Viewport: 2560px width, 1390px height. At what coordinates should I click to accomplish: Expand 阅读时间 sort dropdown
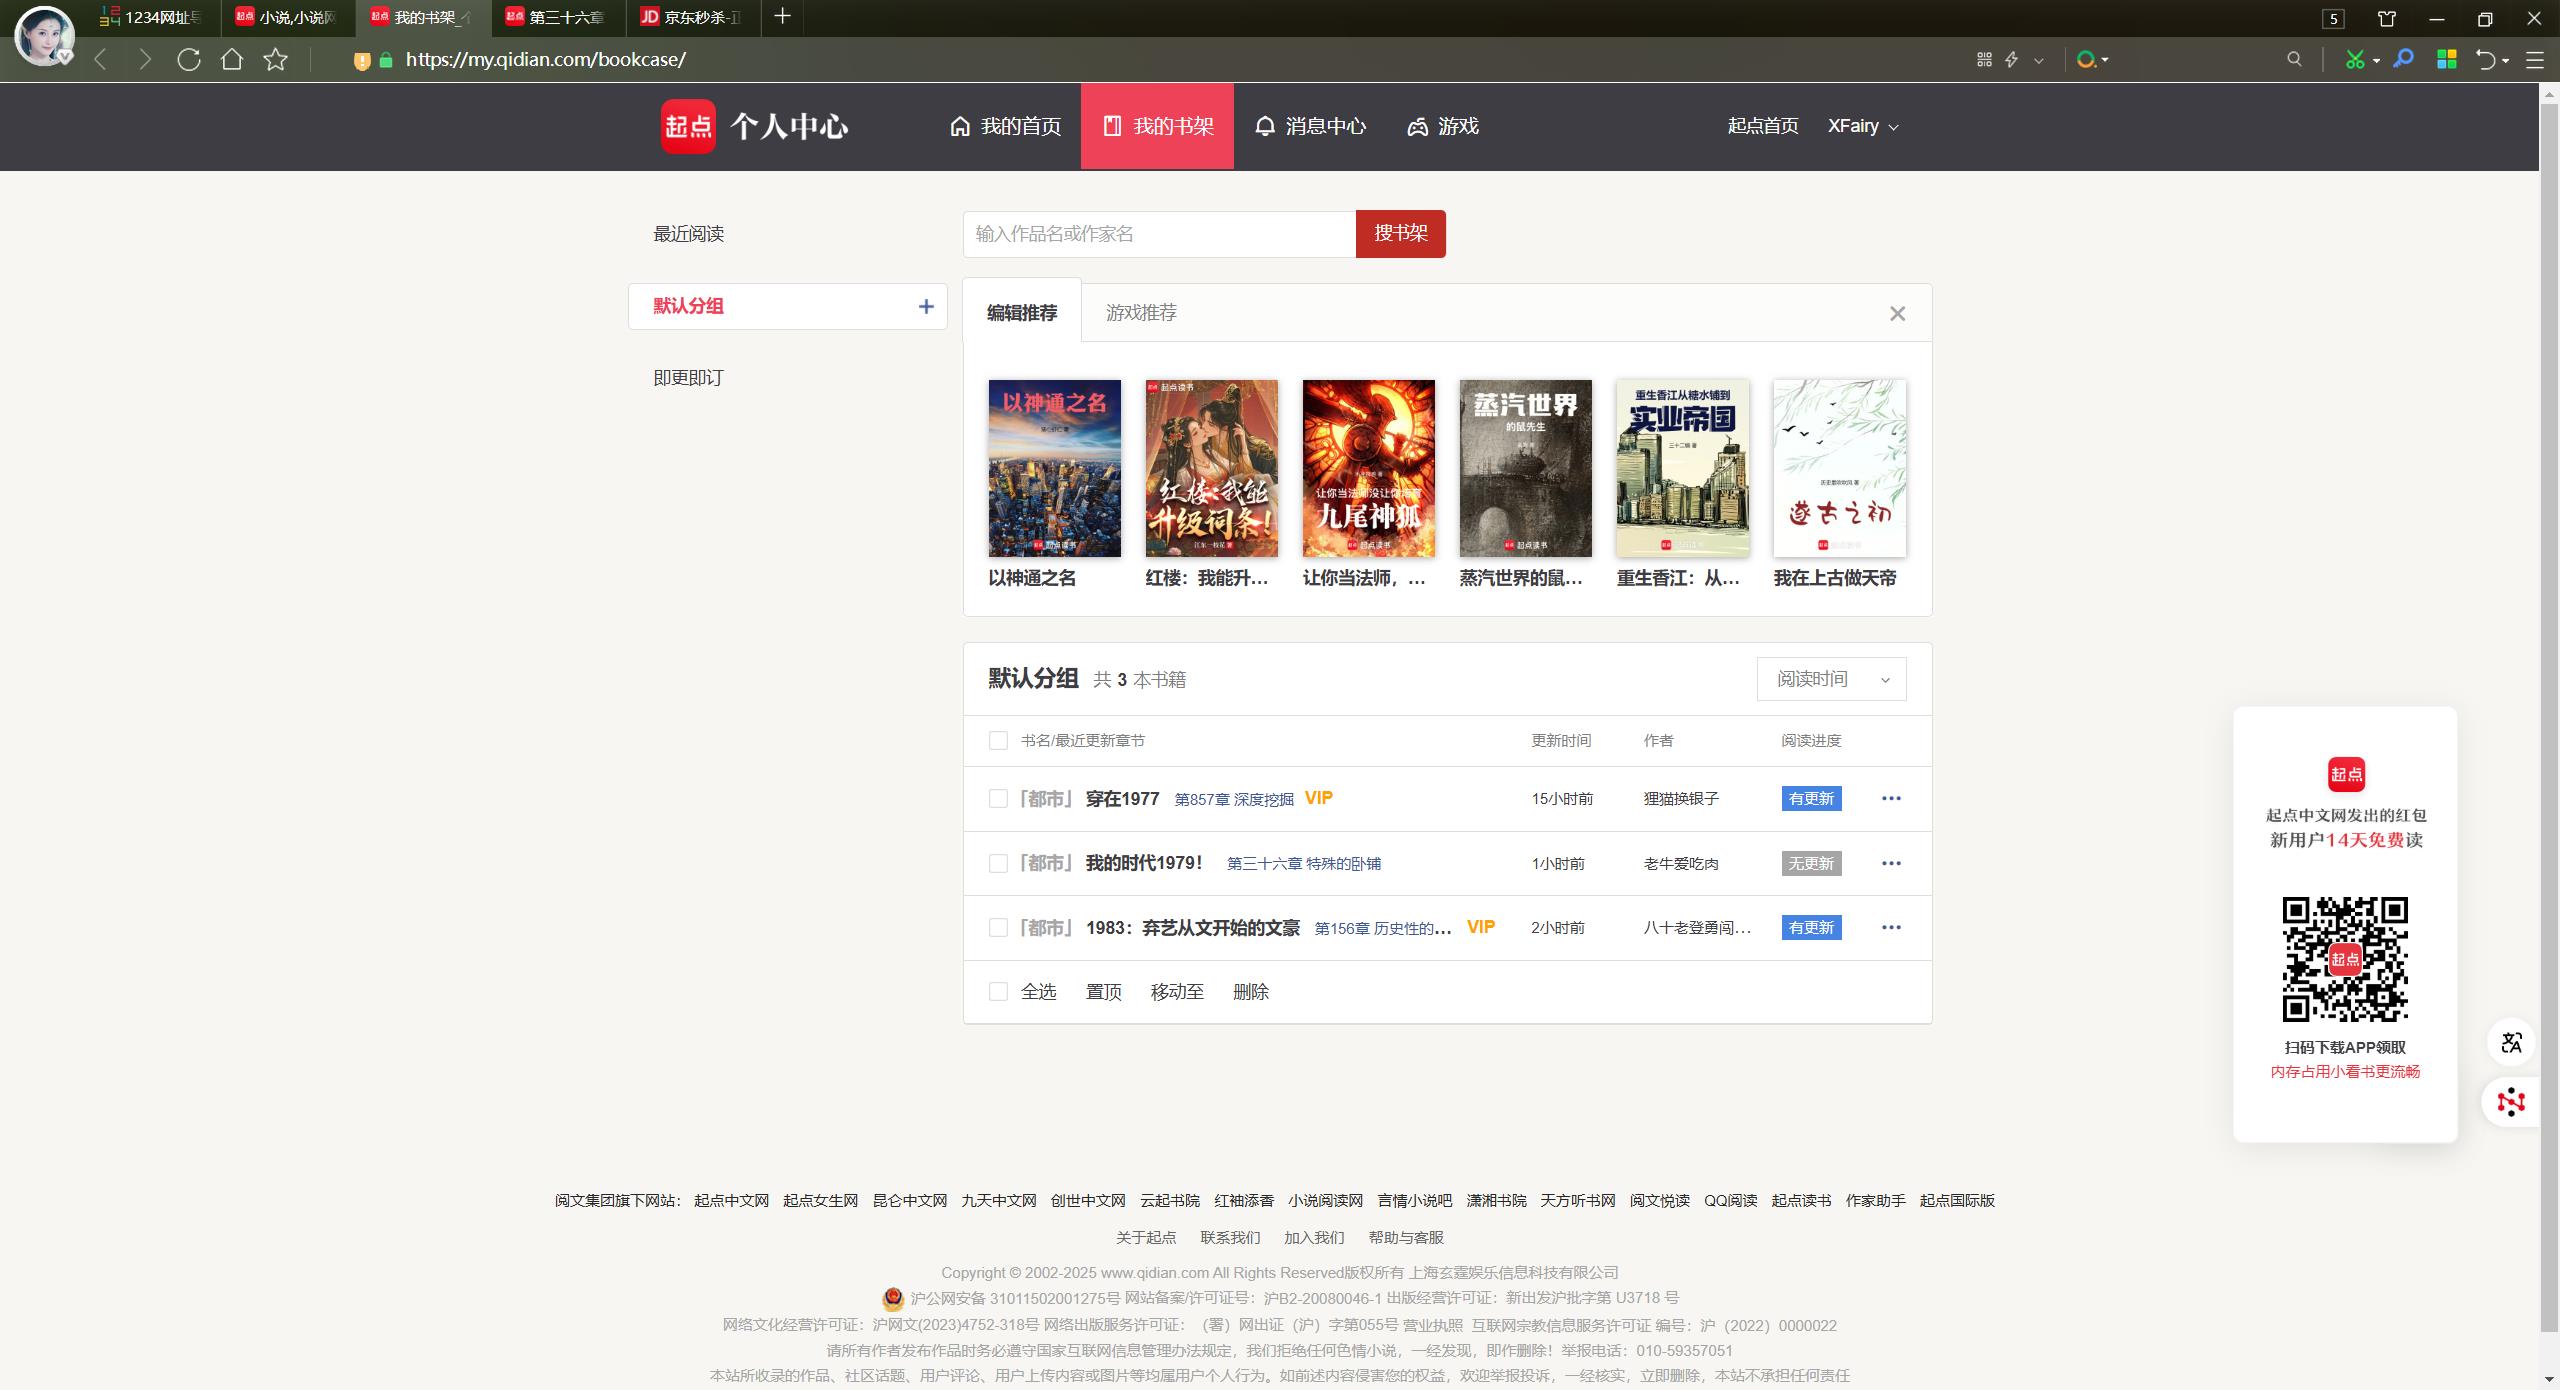tap(1831, 679)
